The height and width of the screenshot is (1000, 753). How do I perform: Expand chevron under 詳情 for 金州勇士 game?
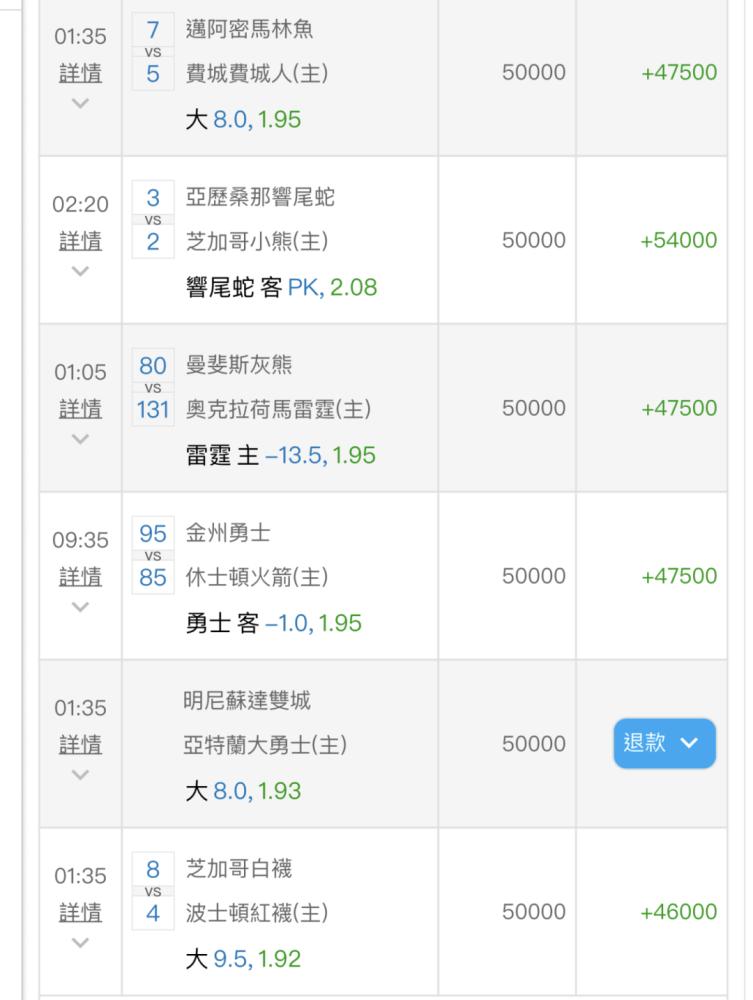(x=80, y=607)
